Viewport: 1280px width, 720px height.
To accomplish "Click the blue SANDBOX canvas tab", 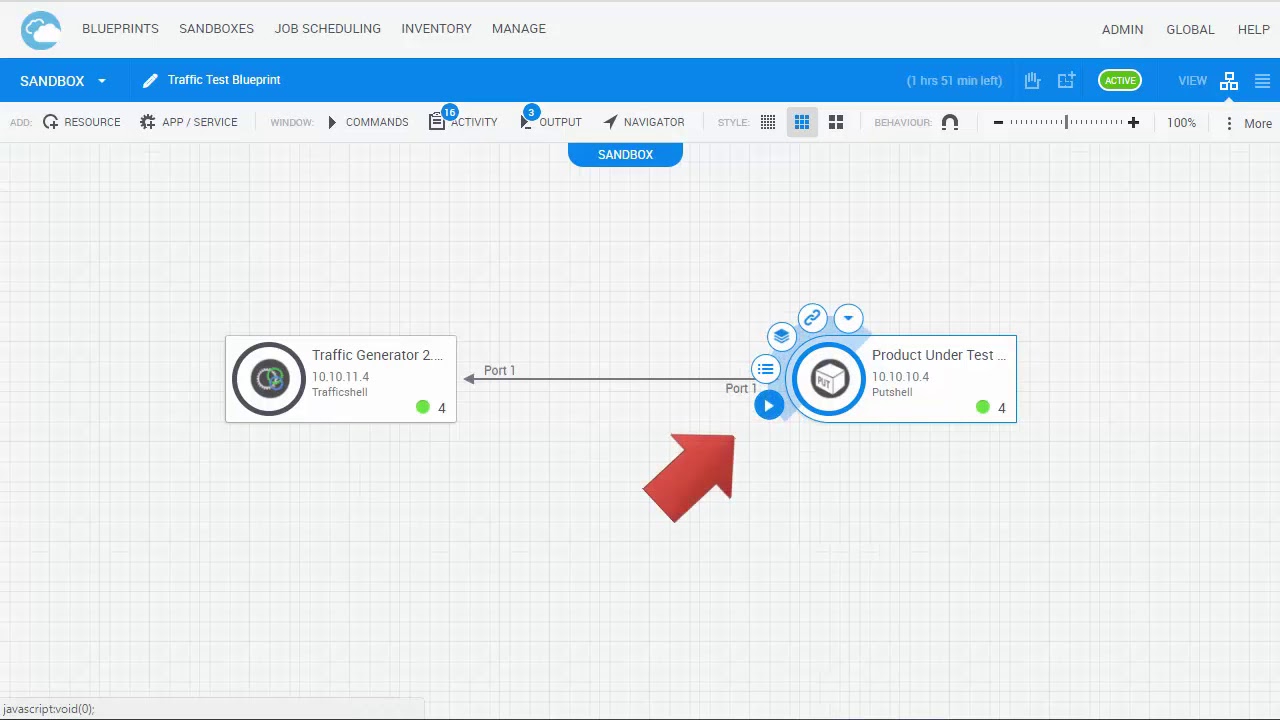I will (625, 154).
